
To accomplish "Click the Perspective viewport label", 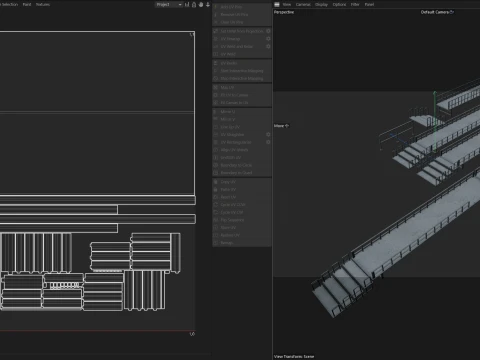I will click(284, 12).
